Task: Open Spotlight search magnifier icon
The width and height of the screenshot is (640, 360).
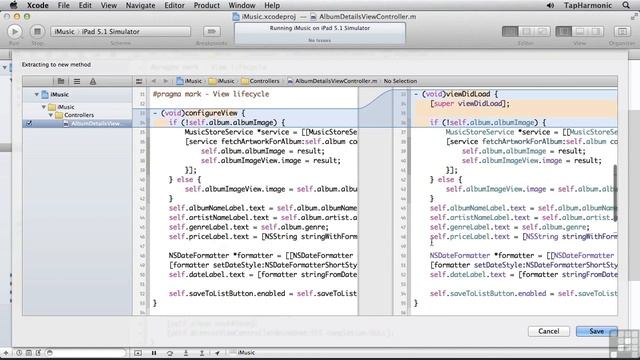Action: [626, 5]
